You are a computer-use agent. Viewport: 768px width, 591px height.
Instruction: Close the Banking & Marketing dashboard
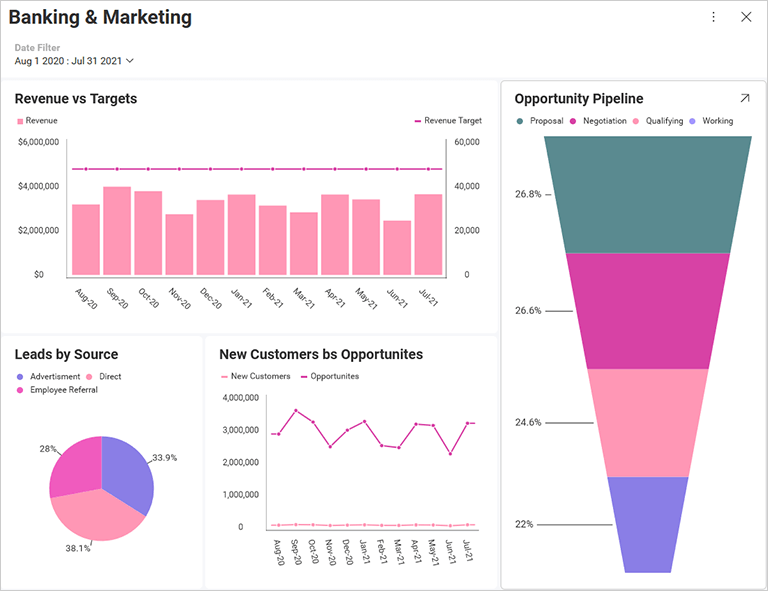pos(746,17)
